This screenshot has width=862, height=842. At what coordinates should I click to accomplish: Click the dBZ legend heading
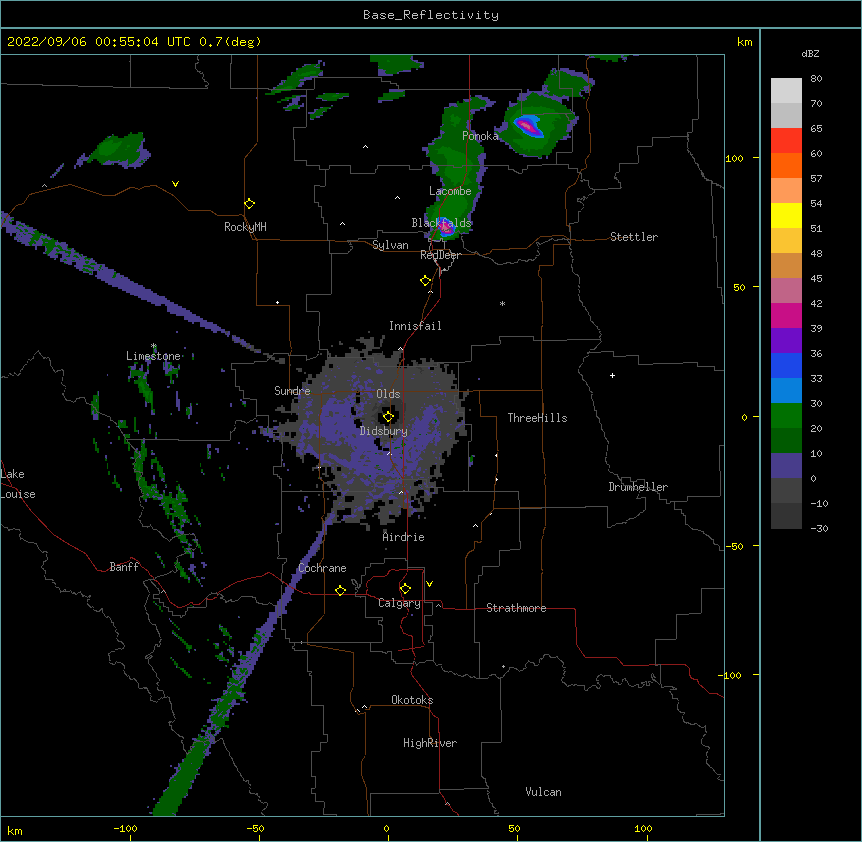pyautogui.click(x=810, y=53)
